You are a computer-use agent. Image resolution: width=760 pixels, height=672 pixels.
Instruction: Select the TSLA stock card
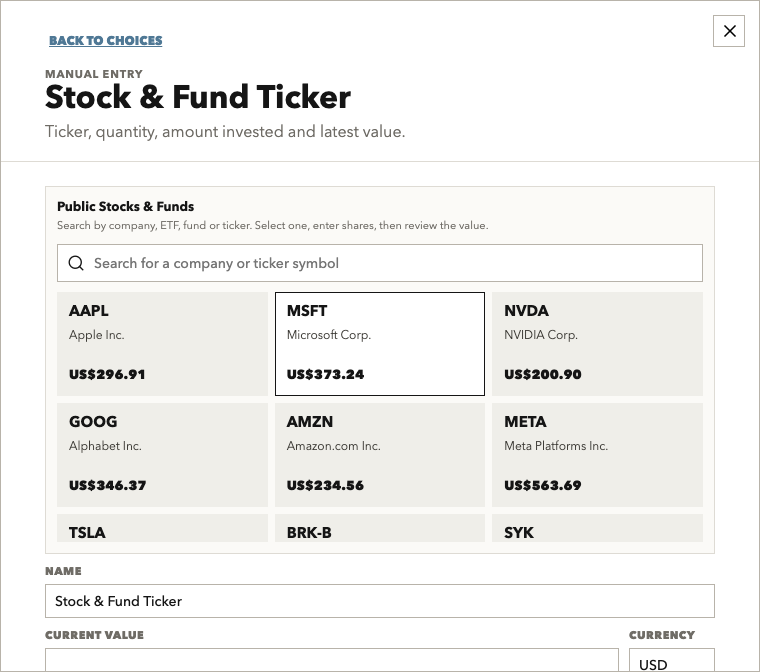coord(162,528)
